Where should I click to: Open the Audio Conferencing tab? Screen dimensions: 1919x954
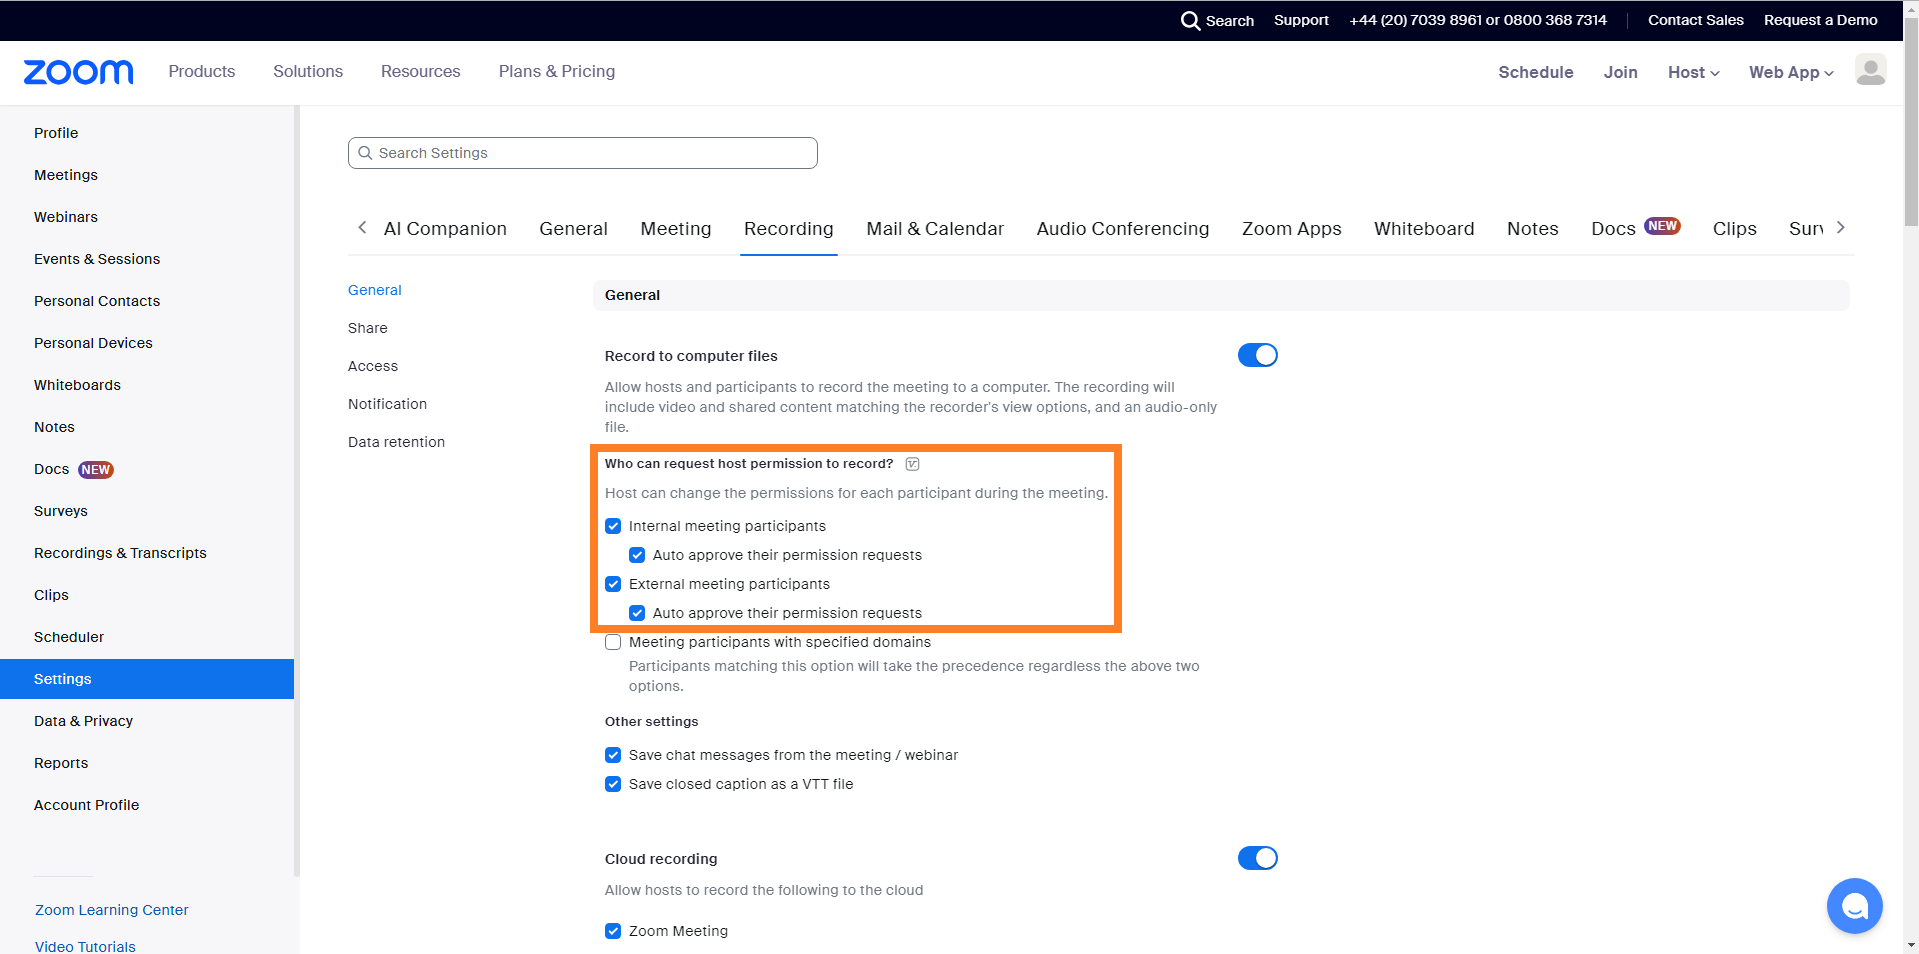1123,229
